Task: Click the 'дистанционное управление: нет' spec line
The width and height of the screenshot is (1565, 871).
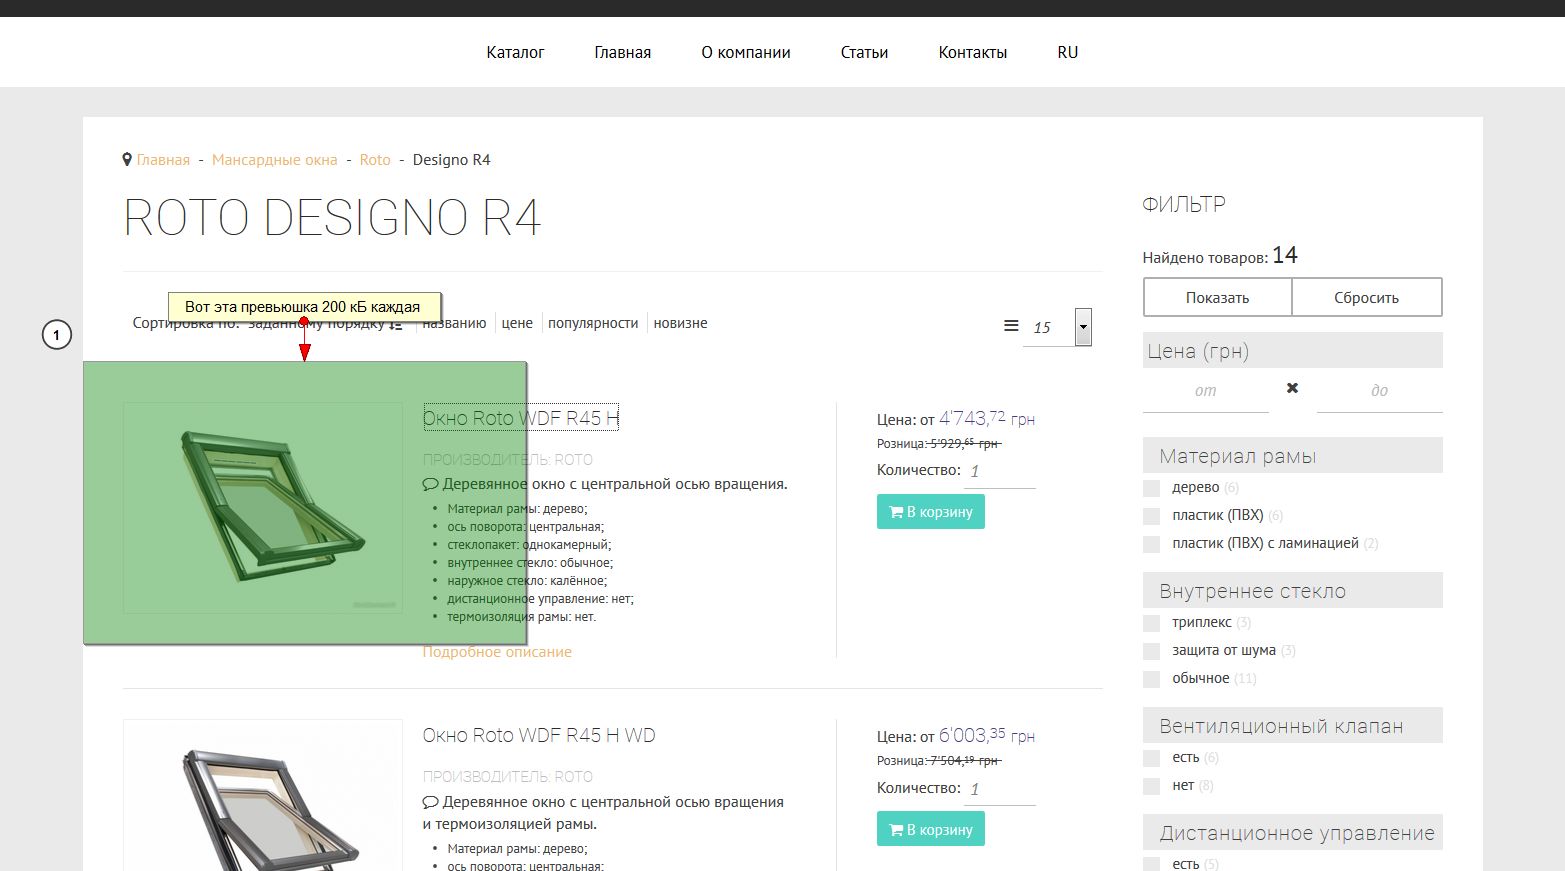Action: [x=541, y=599]
